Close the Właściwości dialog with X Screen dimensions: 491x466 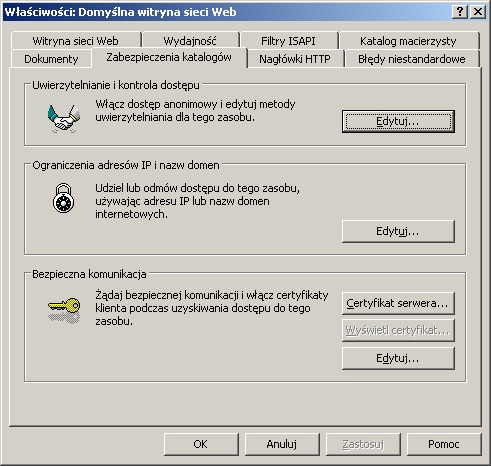click(477, 12)
